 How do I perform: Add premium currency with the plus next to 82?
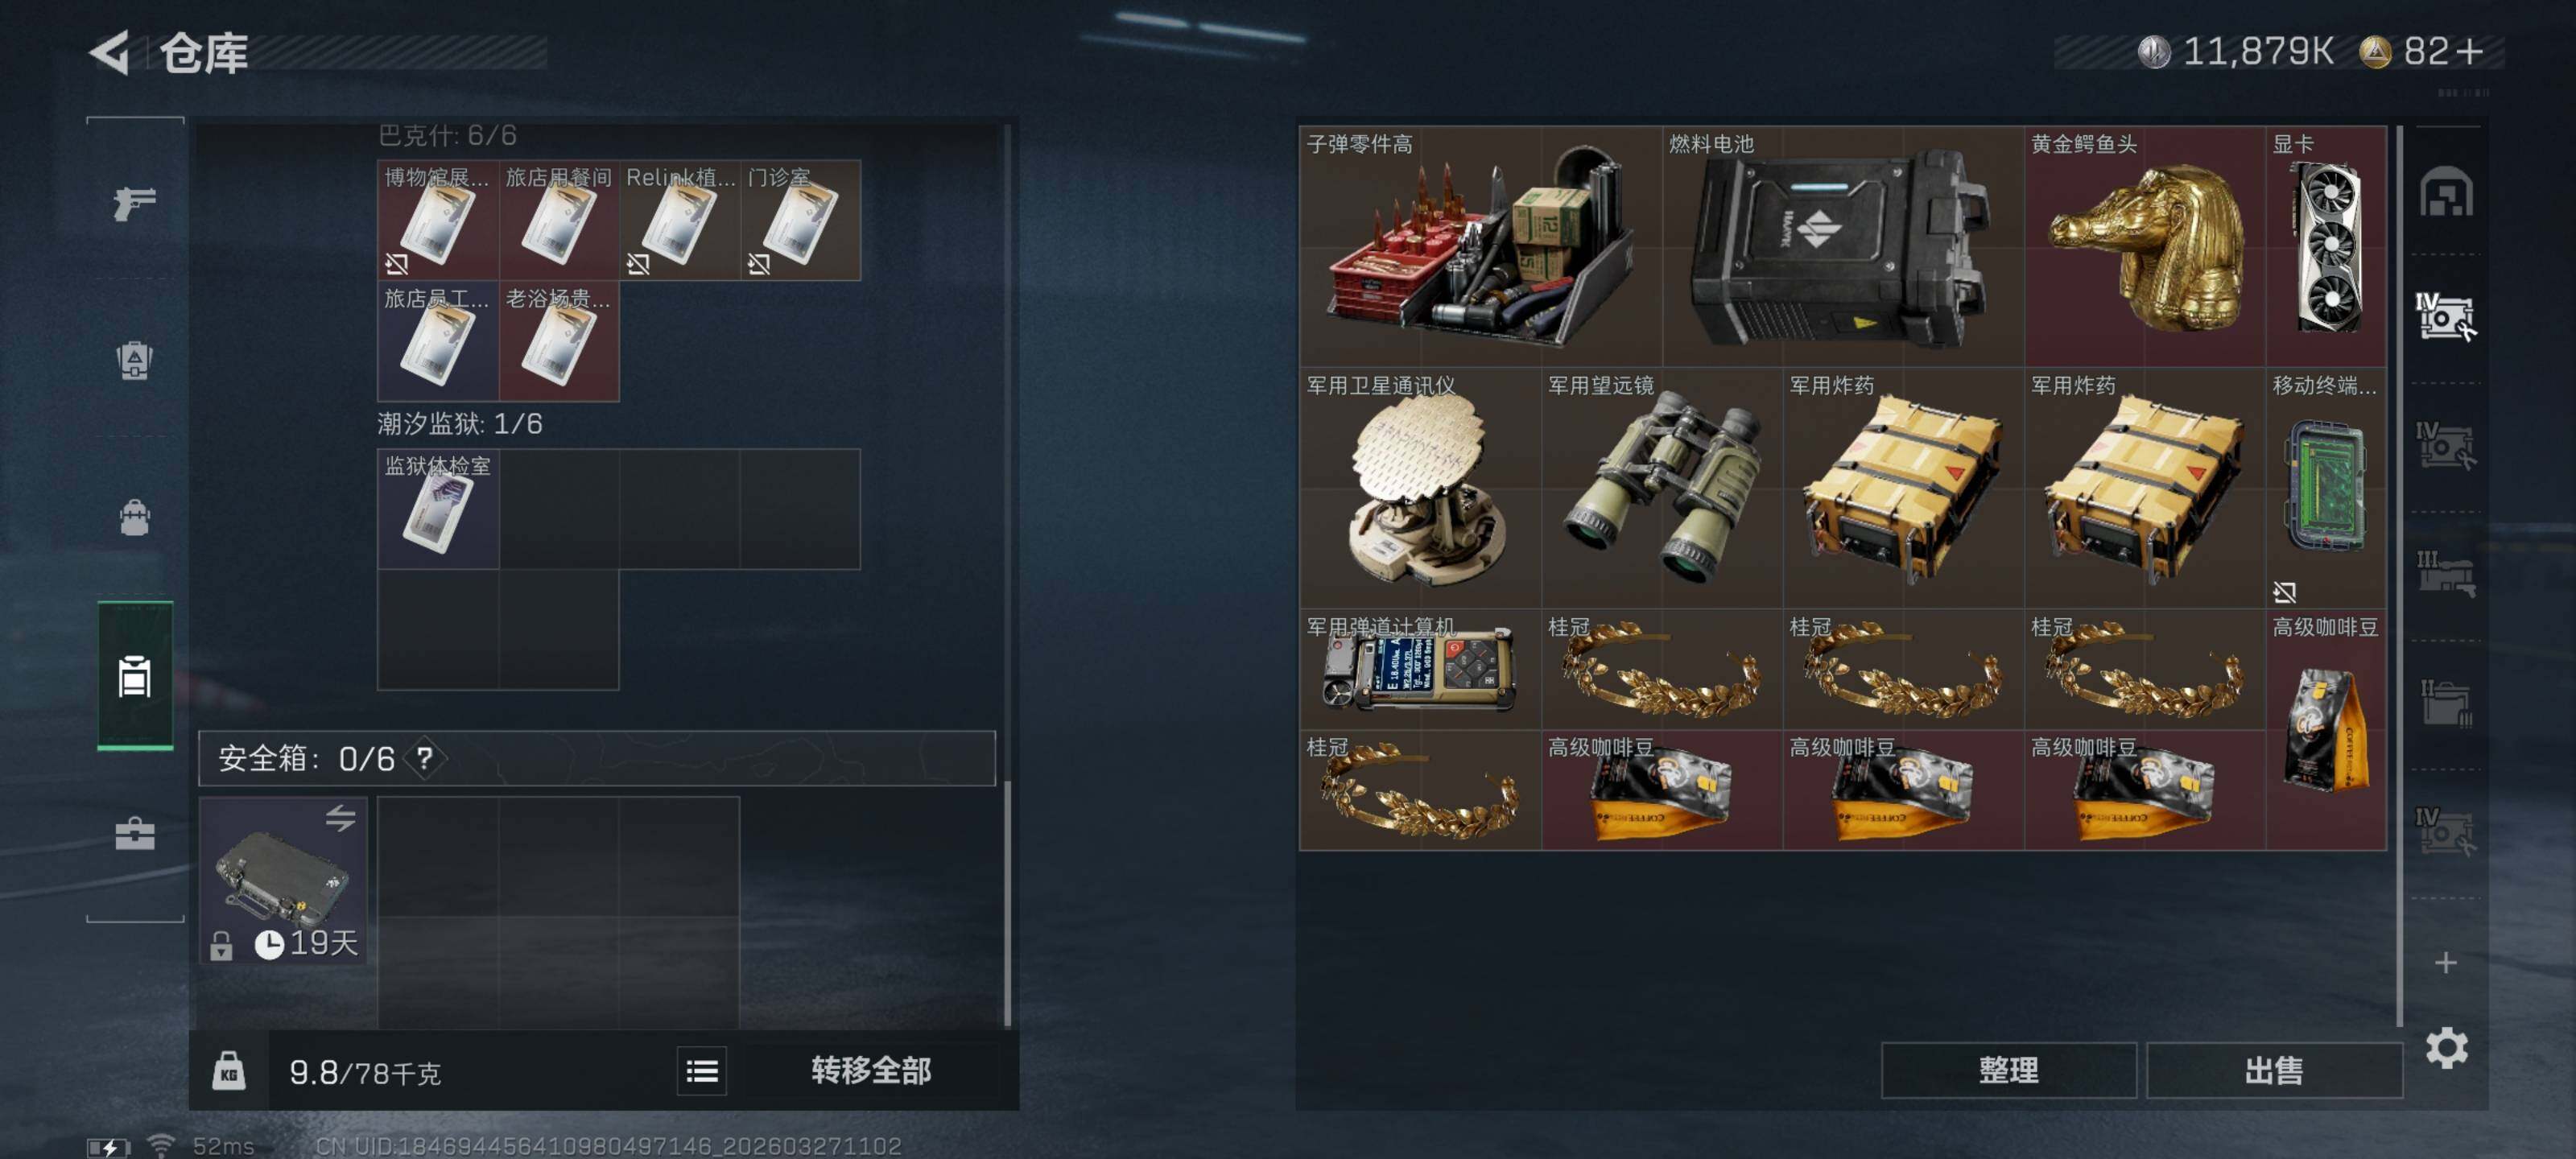click(2470, 51)
